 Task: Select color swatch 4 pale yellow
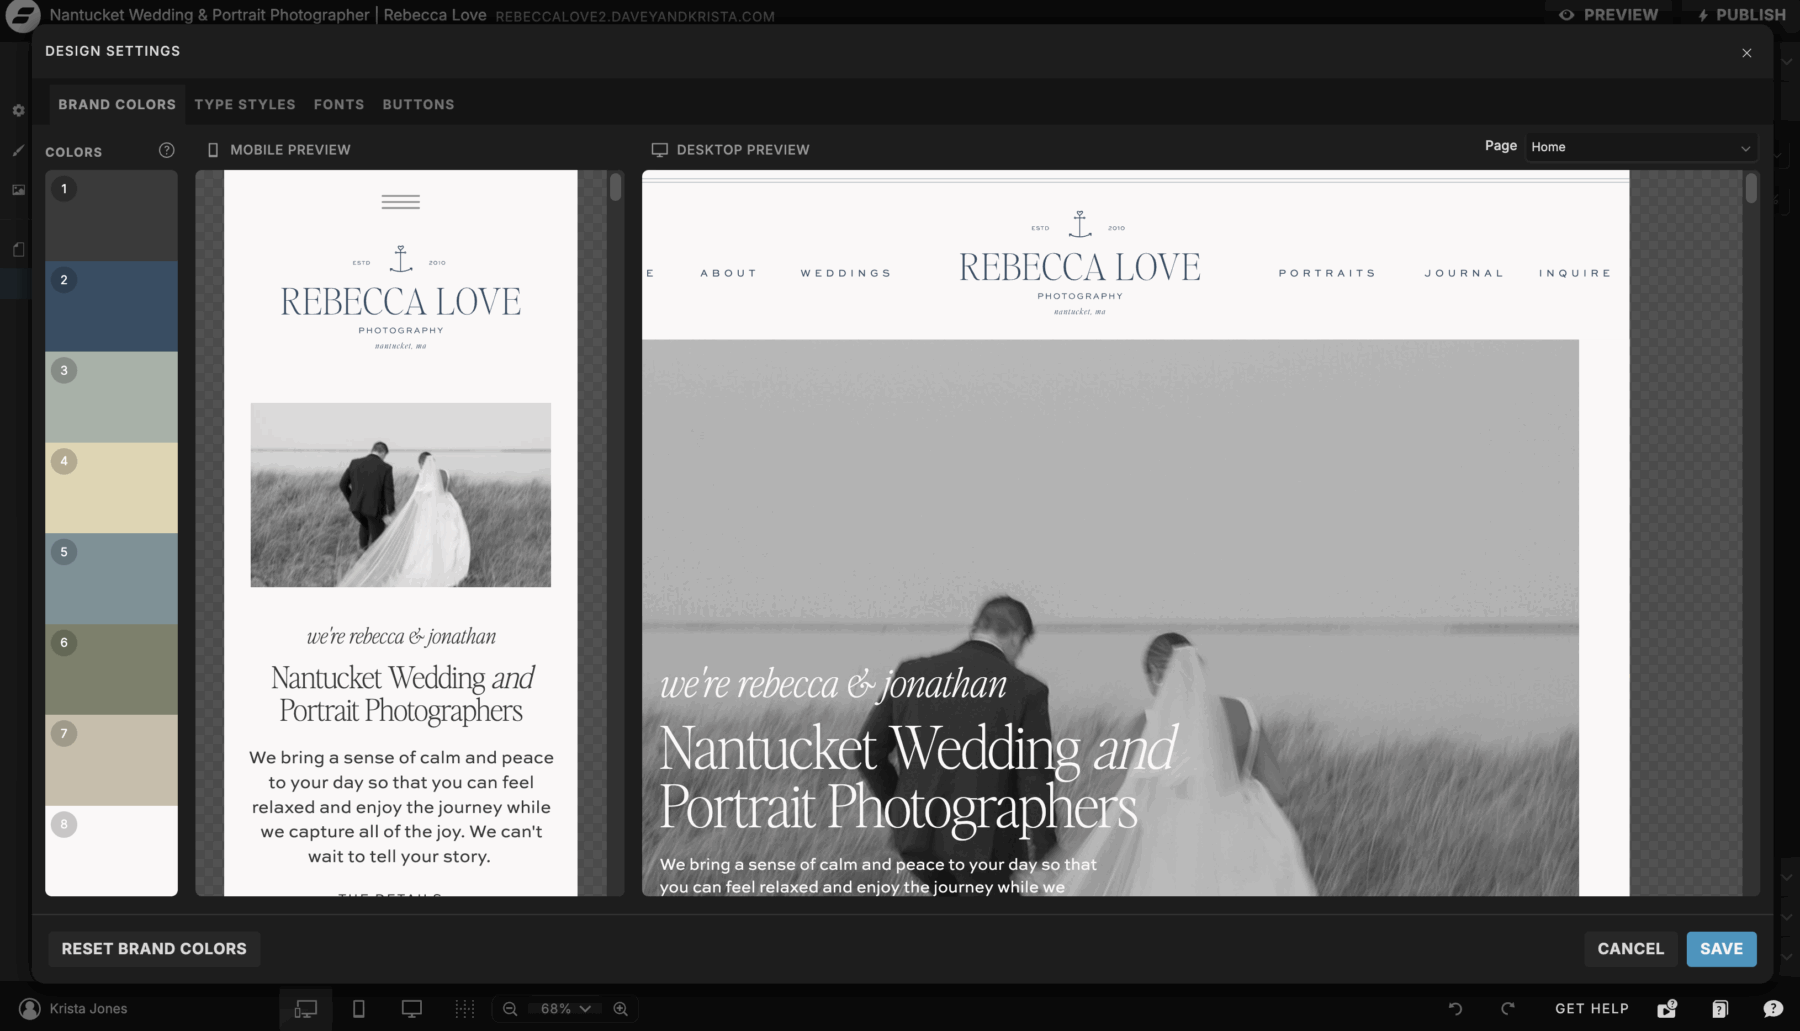tap(111, 488)
